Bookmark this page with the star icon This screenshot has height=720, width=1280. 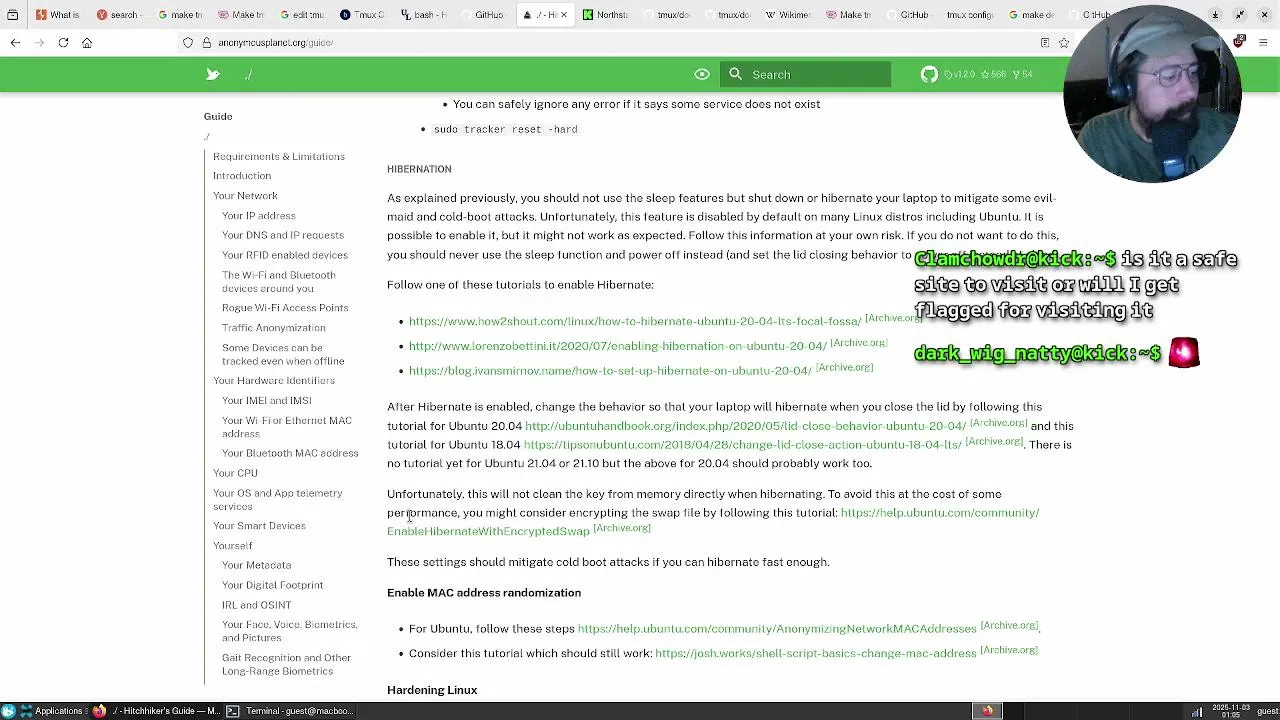pyautogui.click(x=1064, y=43)
